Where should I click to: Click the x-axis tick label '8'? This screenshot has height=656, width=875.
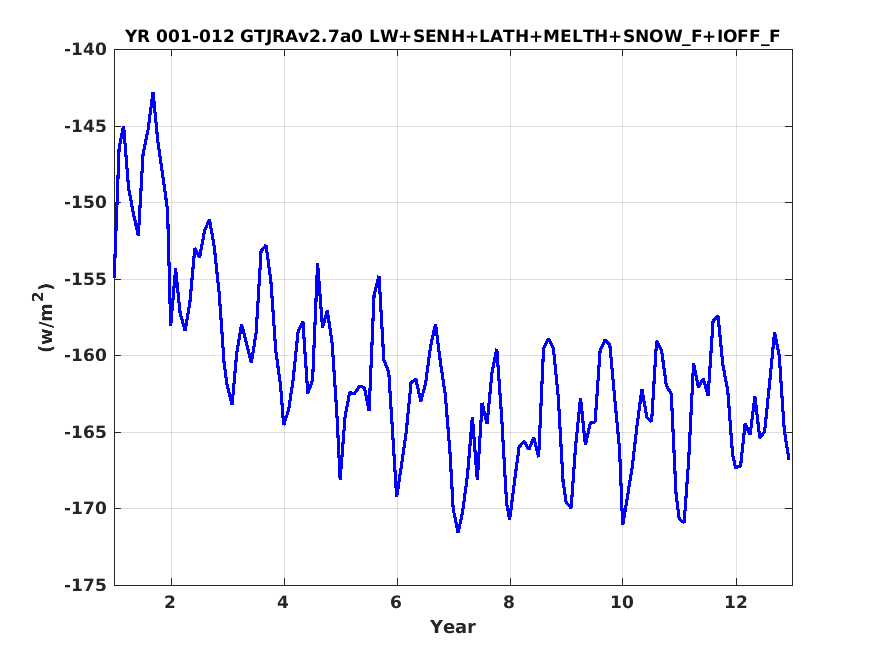click(x=509, y=602)
